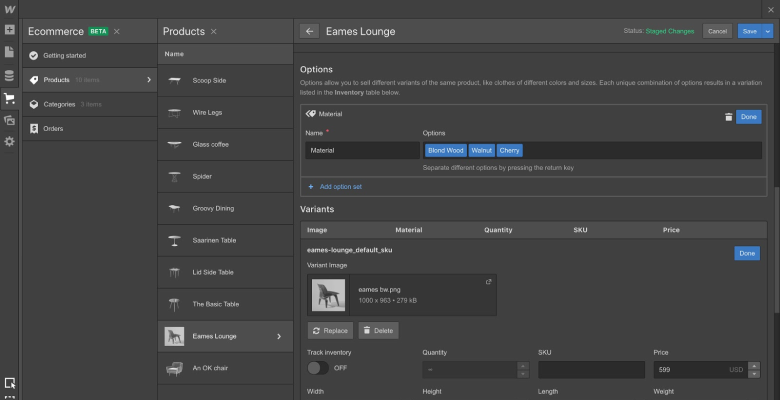Image resolution: width=780 pixels, height=400 pixels.
Task: Open variant image external link icon
Action: 488,282
